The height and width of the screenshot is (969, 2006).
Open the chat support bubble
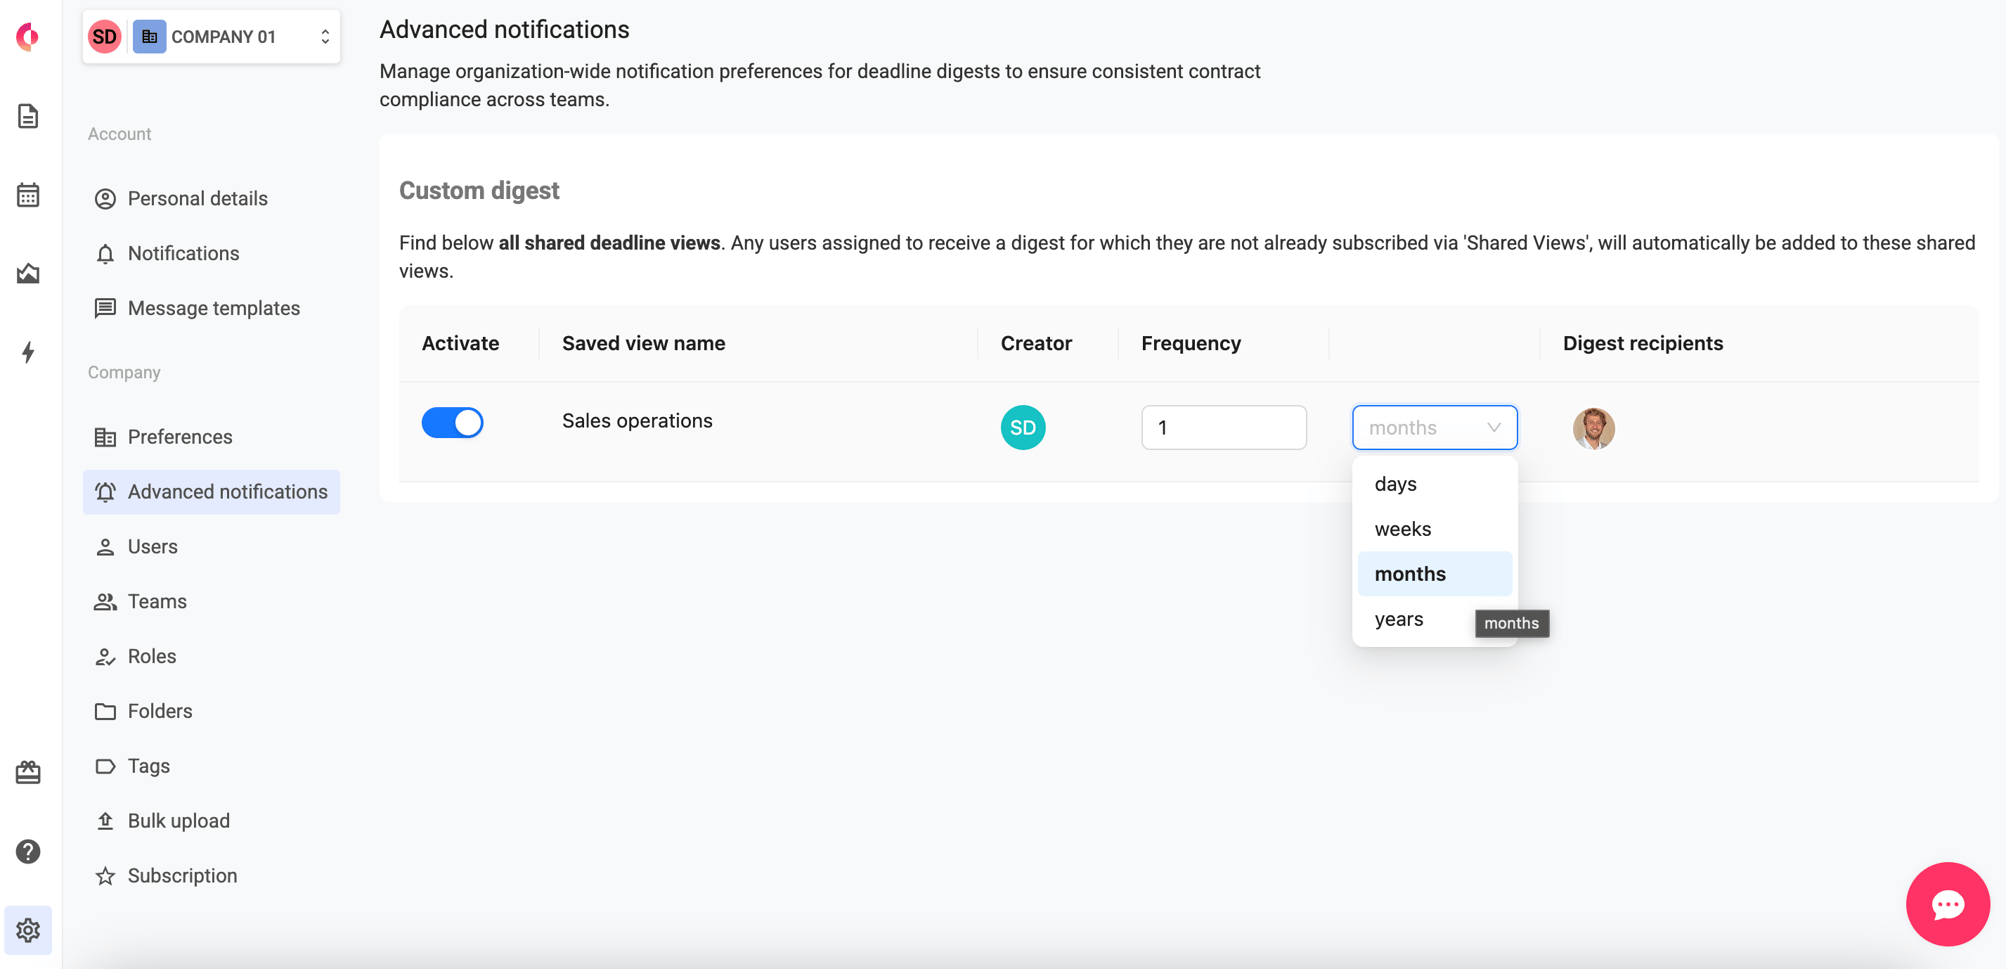(1947, 904)
